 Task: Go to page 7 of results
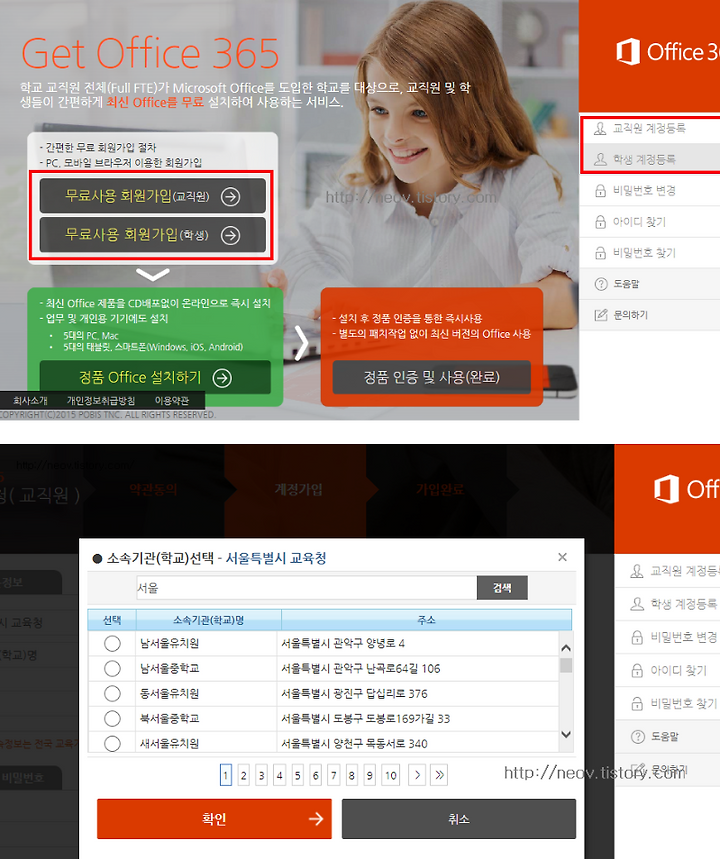[334, 775]
